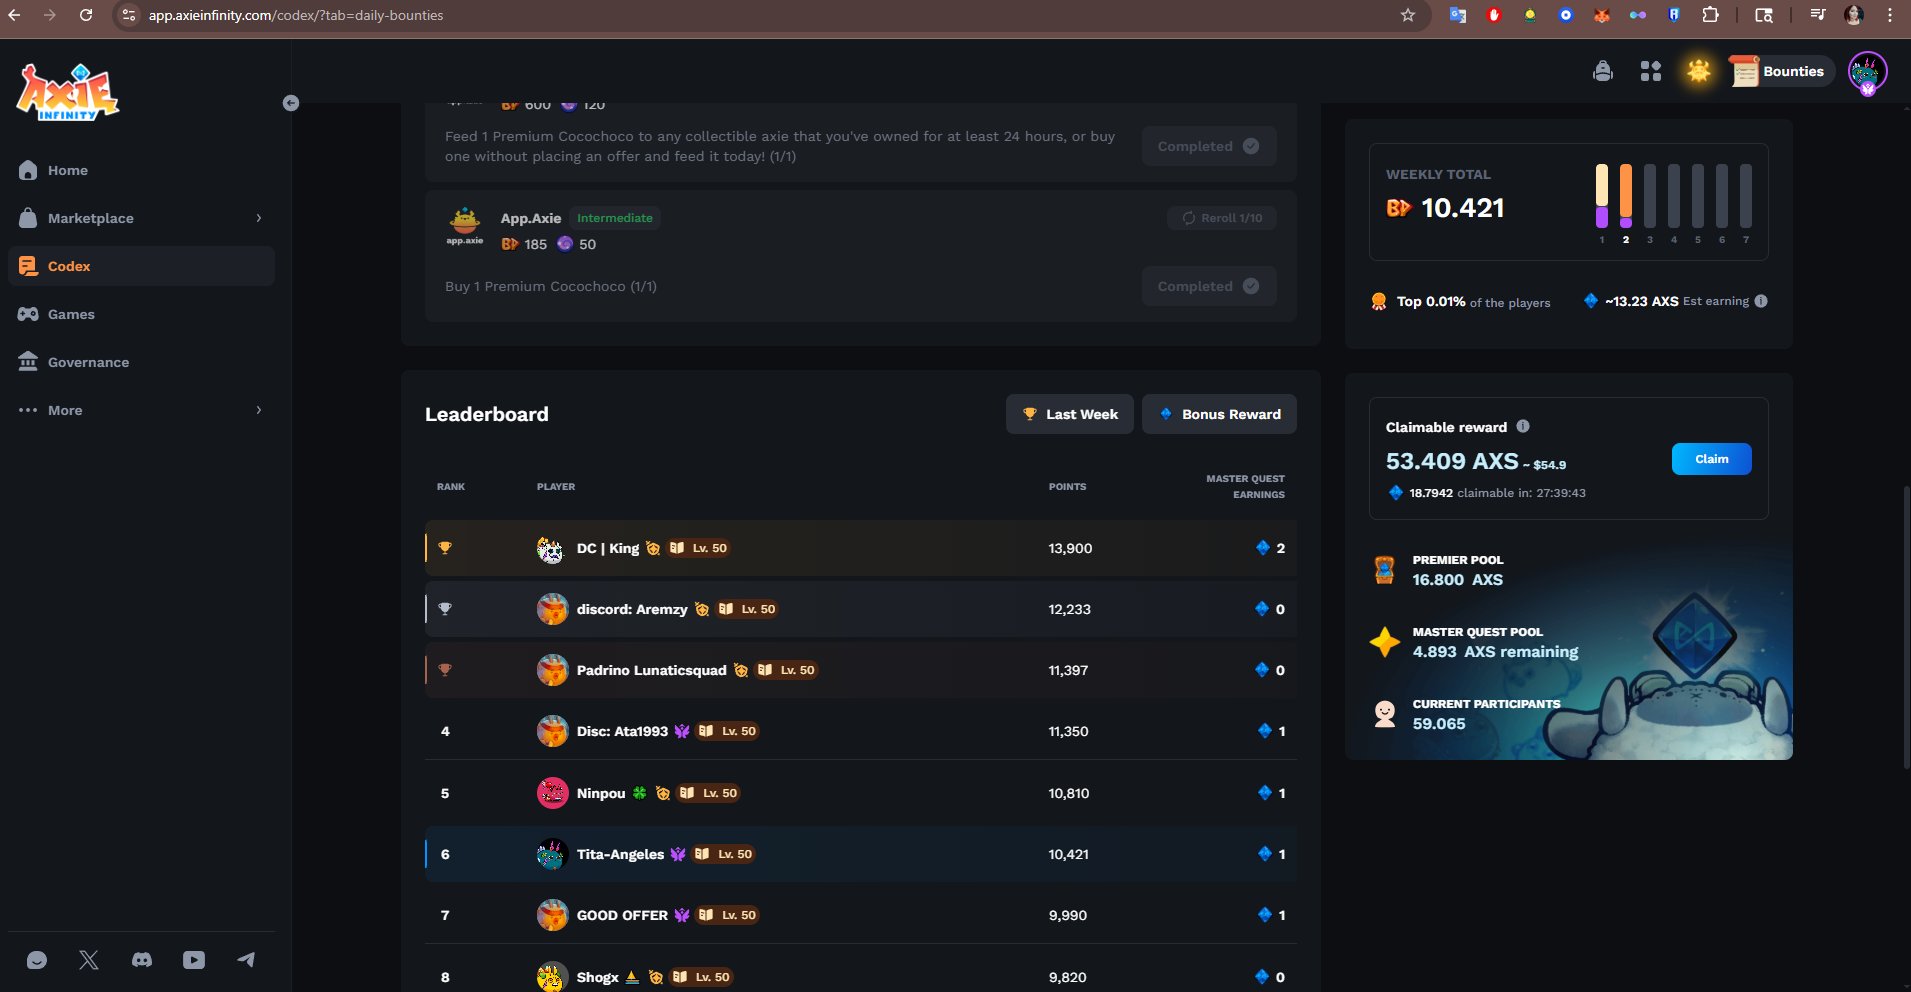Select player name Shogx

click(x=597, y=977)
